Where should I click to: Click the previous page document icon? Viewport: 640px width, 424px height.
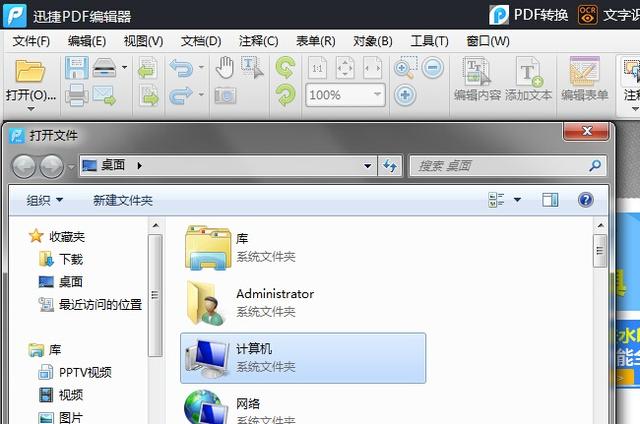point(148,68)
